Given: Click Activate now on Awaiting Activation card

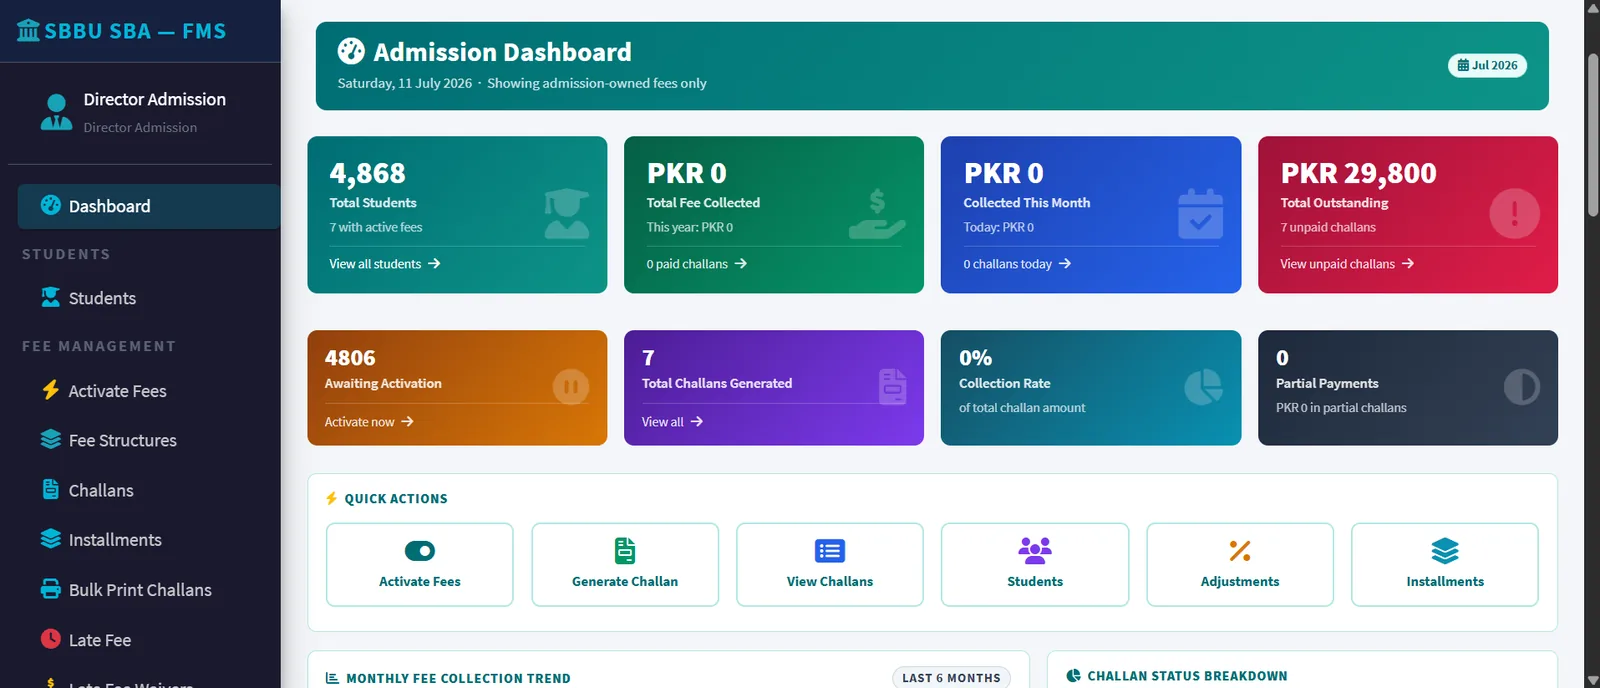Looking at the screenshot, I should coord(369,422).
